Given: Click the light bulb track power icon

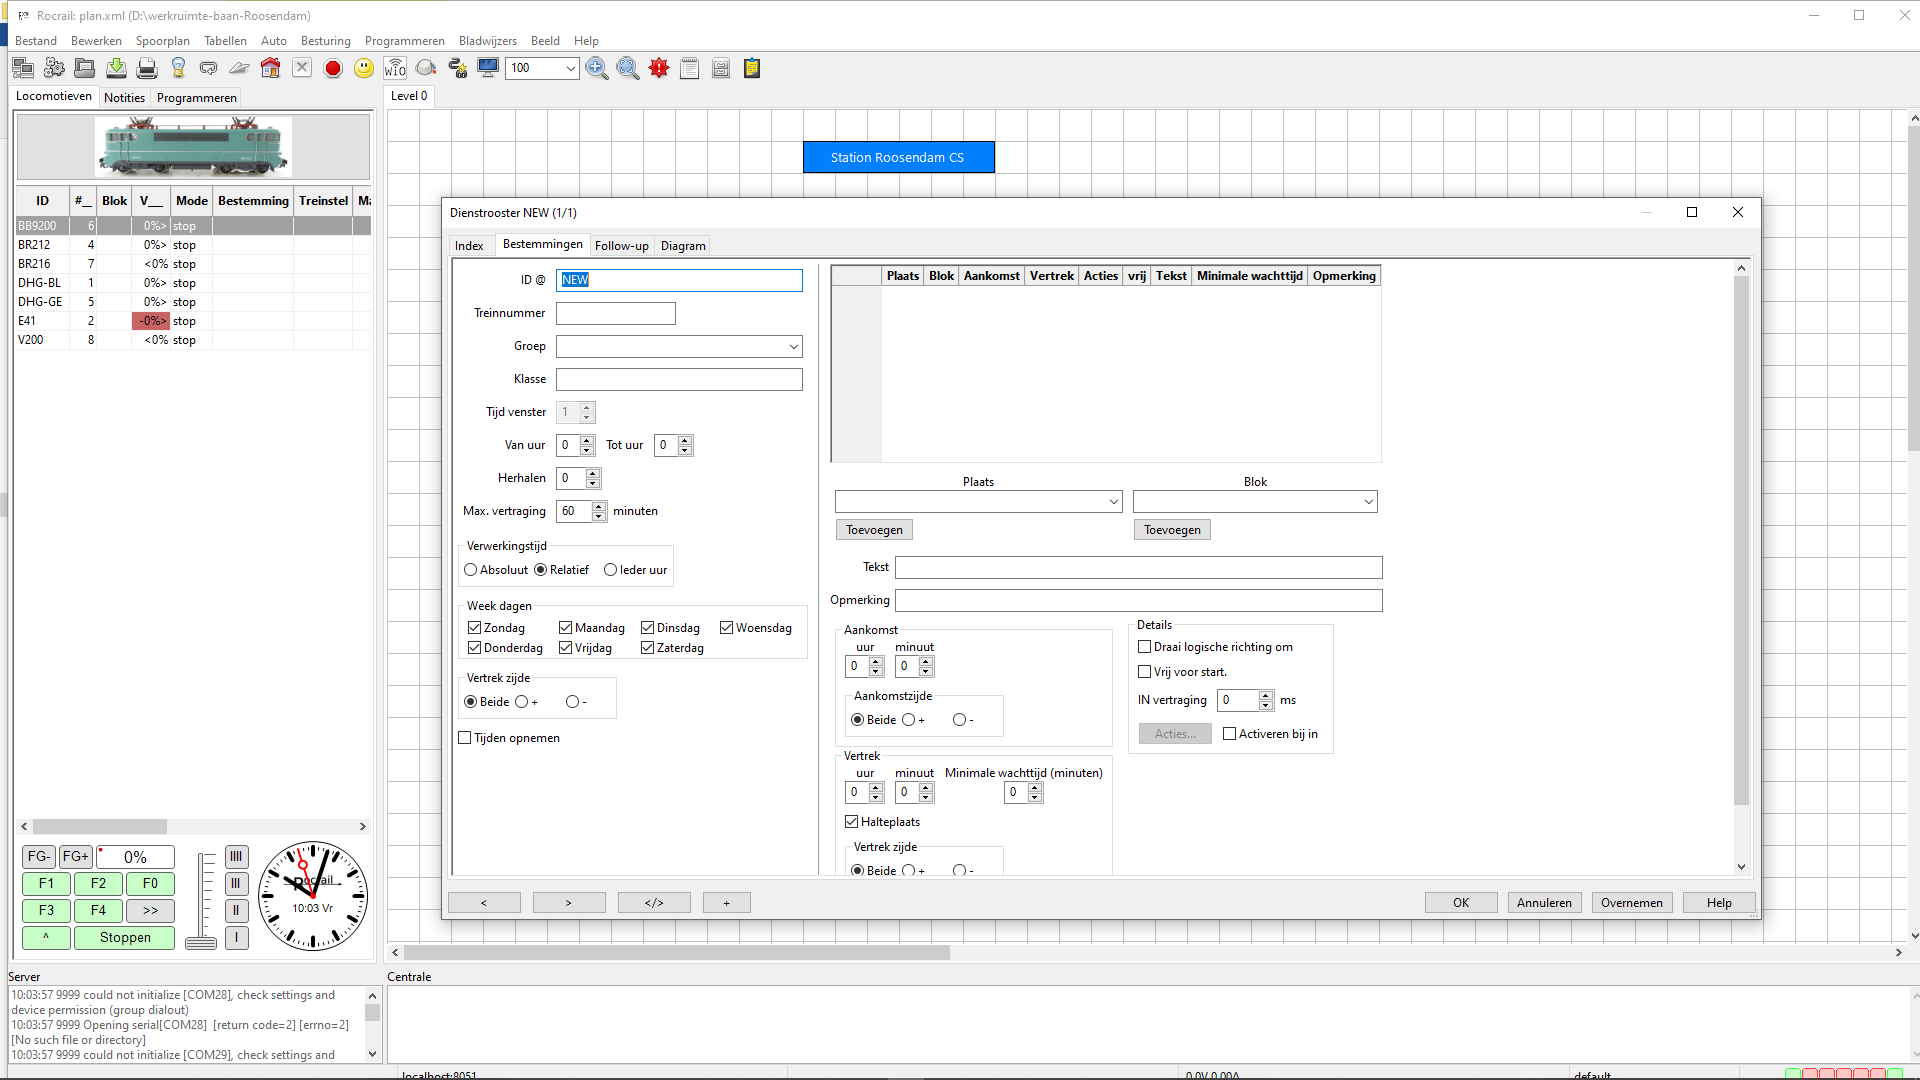Looking at the screenshot, I should pyautogui.click(x=178, y=68).
